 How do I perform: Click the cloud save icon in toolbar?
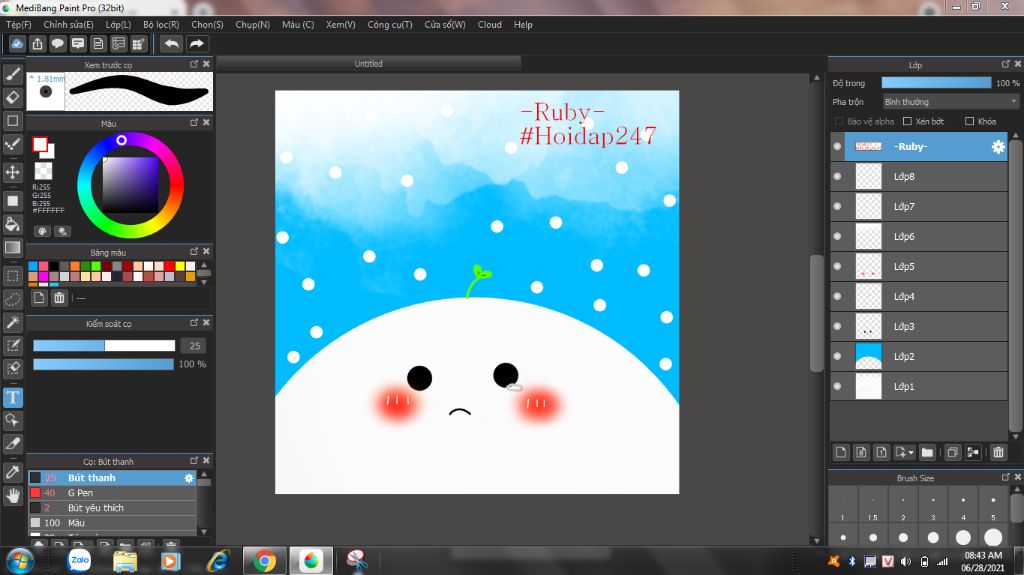click(17, 44)
